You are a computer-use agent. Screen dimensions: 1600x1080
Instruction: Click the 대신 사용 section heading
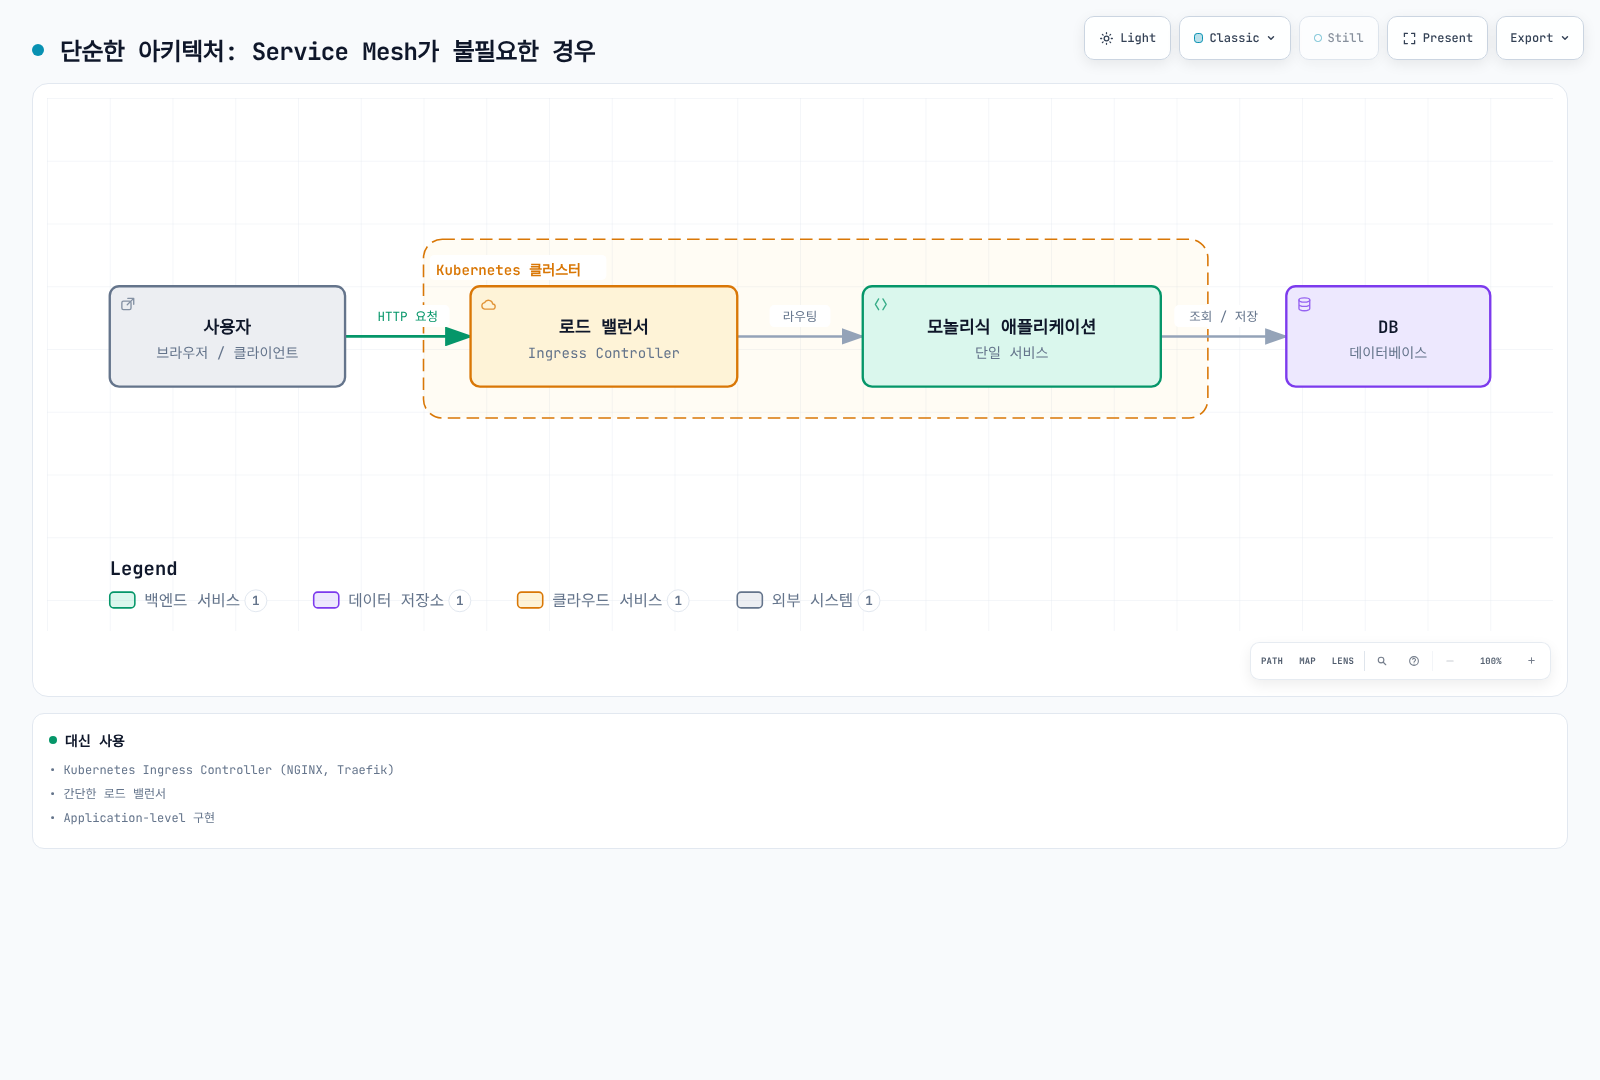[95, 741]
